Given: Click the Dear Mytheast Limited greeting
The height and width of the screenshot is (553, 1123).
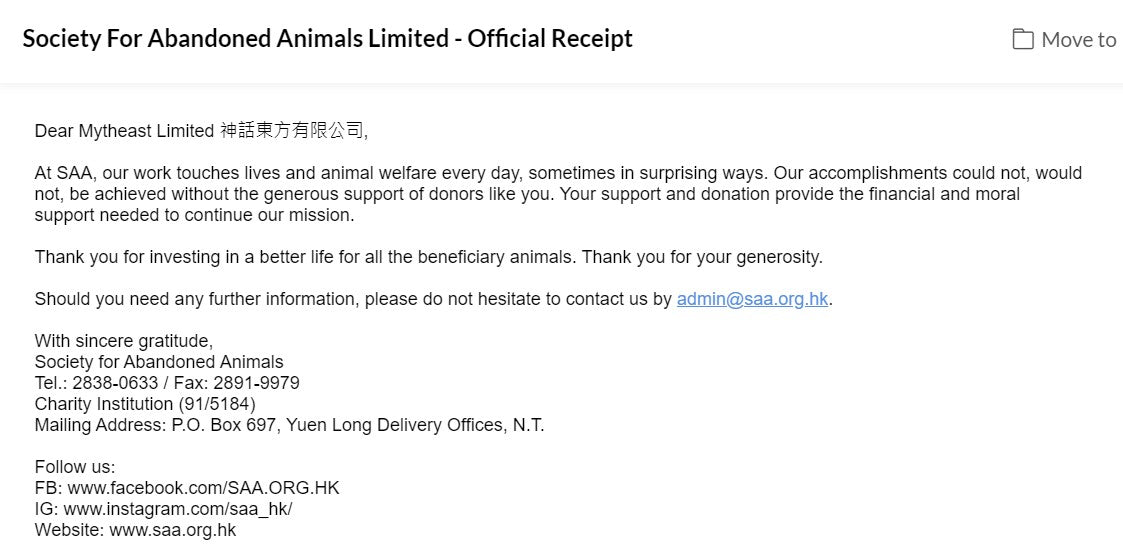Looking at the screenshot, I should (124, 131).
